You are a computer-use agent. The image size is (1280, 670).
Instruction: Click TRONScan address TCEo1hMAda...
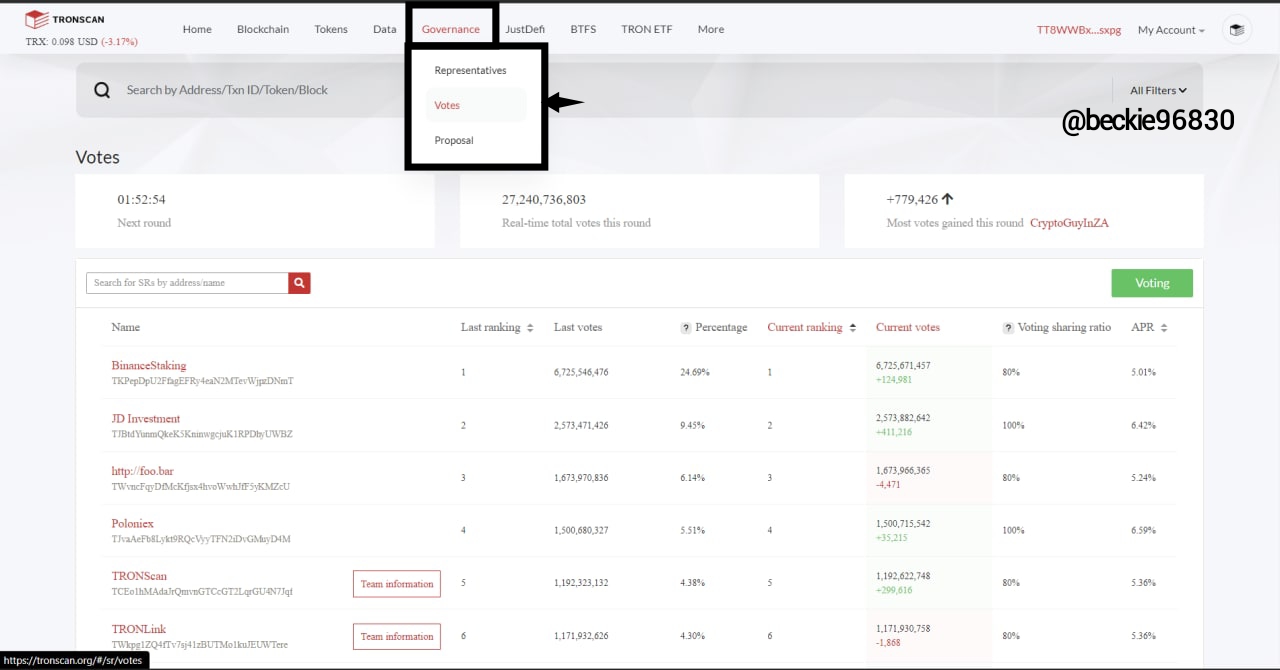(x=202, y=591)
